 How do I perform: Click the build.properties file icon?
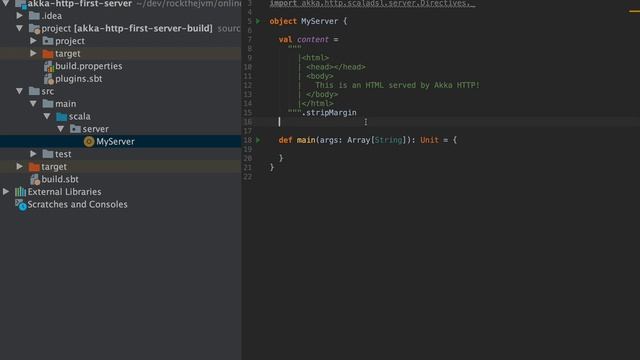click(x=49, y=67)
